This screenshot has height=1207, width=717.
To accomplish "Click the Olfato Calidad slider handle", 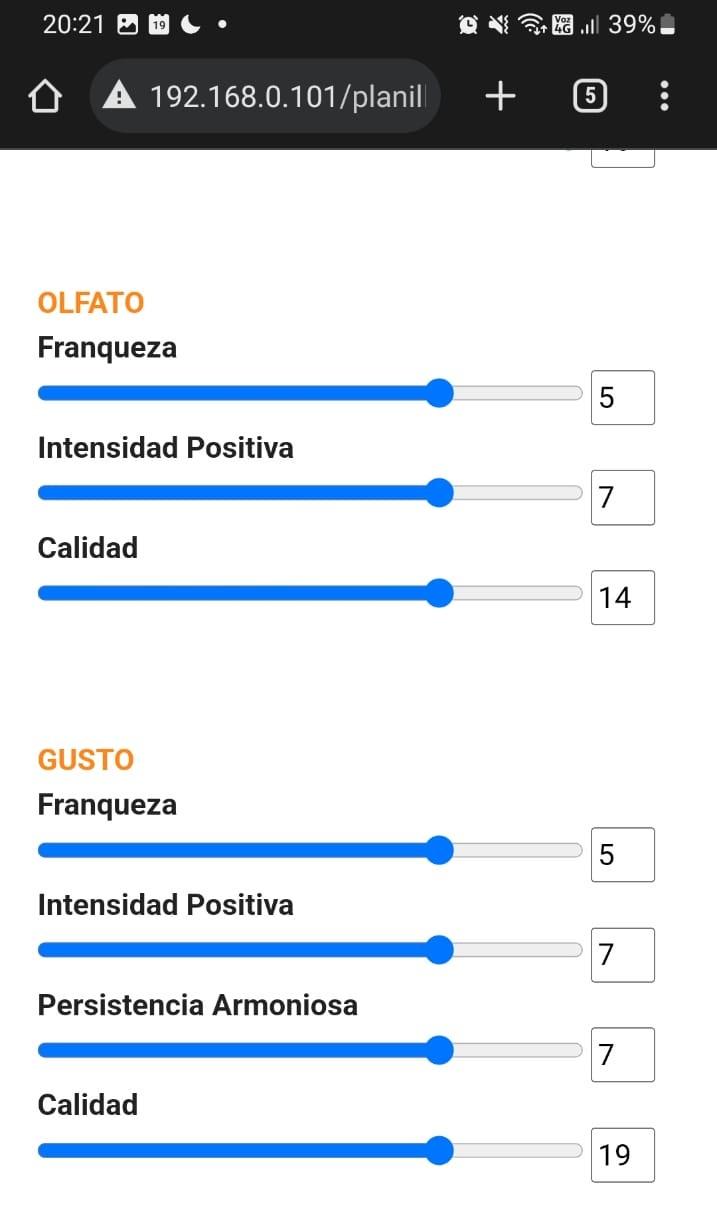I will [x=439, y=593].
